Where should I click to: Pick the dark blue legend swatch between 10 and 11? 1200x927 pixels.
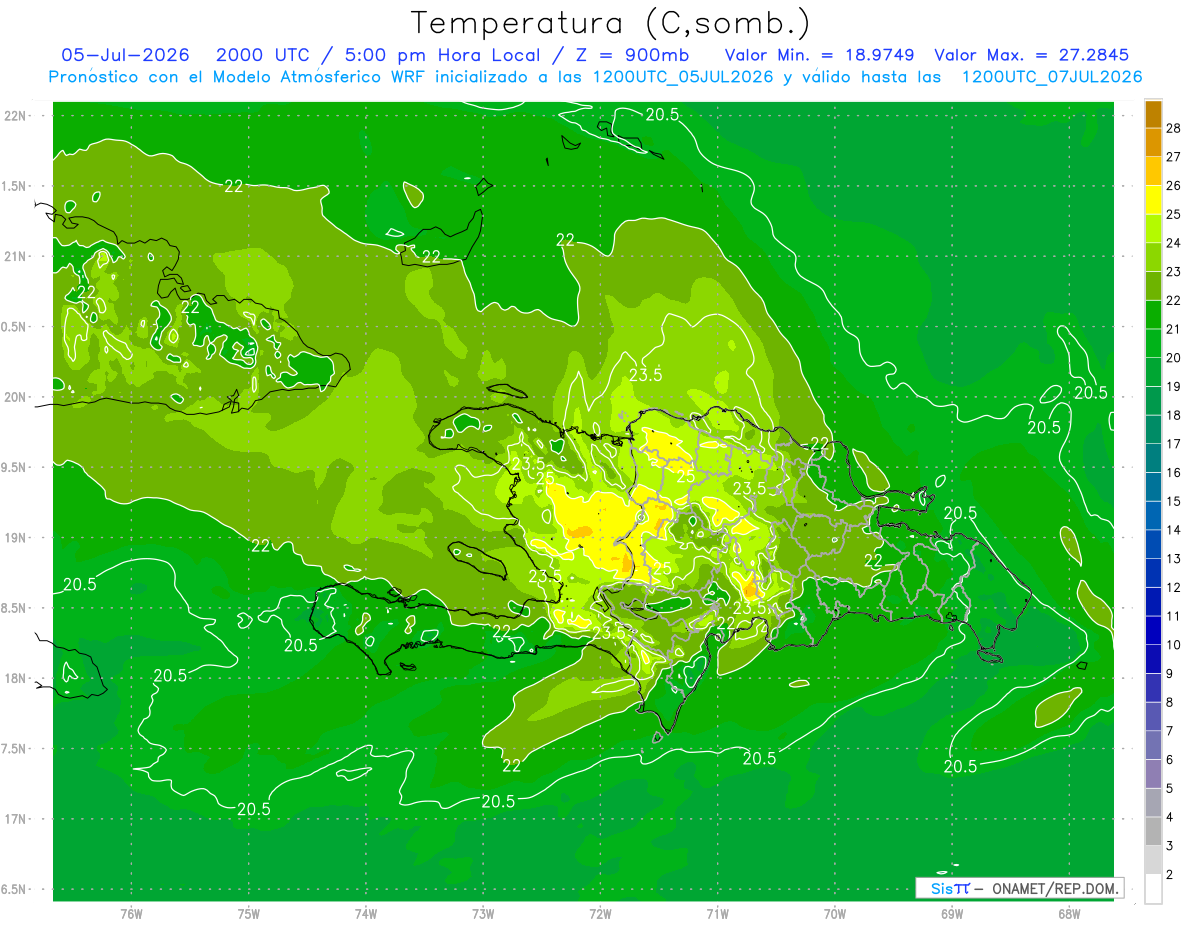tap(1153, 630)
